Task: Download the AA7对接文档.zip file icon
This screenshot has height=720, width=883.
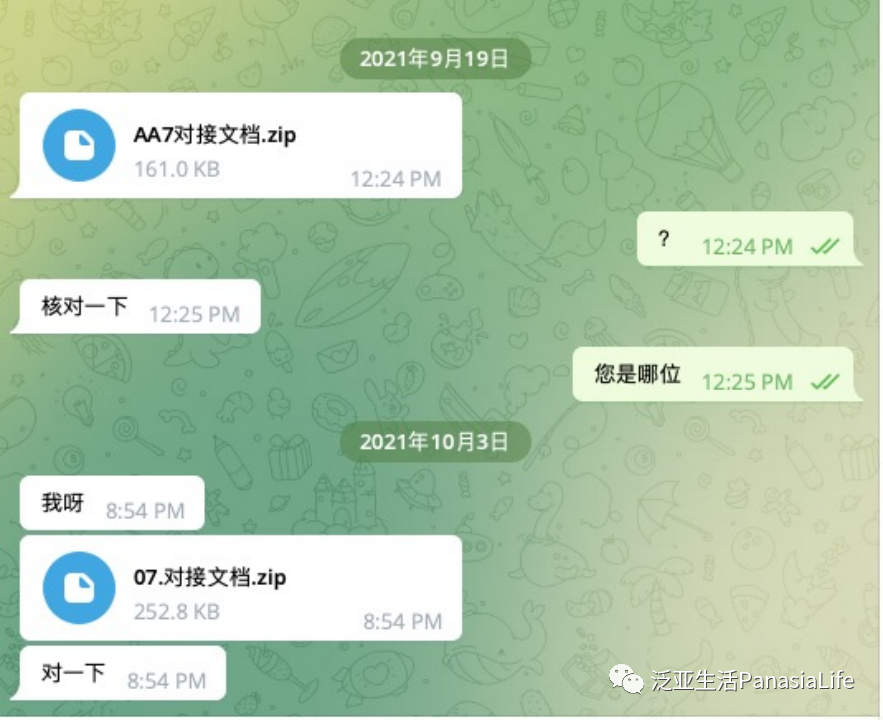Action: point(79,145)
